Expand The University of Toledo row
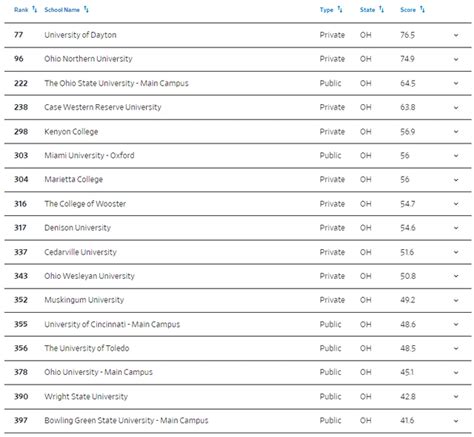 tap(456, 348)
